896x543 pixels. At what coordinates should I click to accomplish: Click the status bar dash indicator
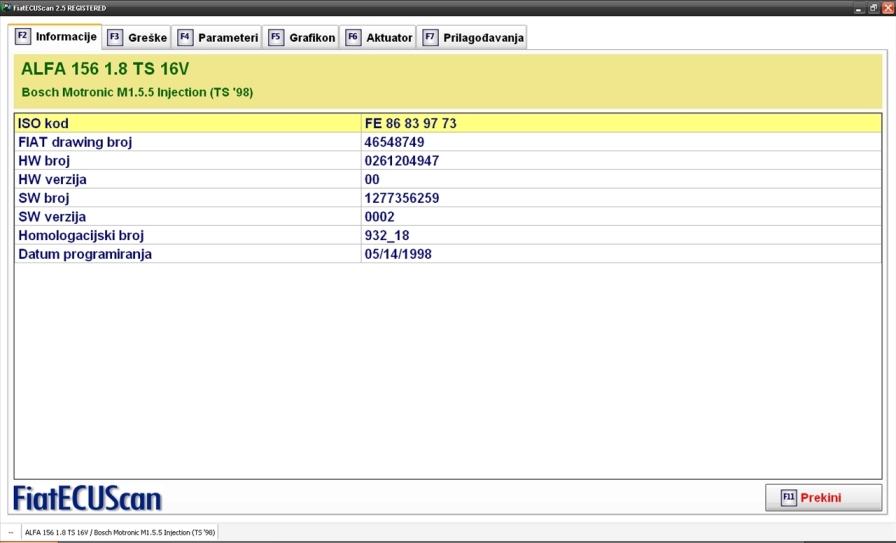click(11, 532)
